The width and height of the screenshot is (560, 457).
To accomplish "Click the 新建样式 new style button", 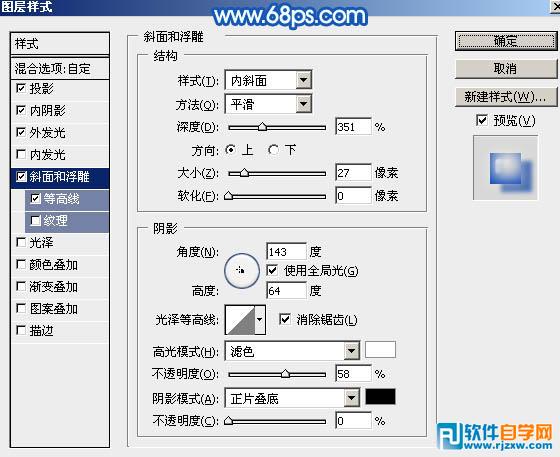I will pyautogui.click(x=506, y=96).
